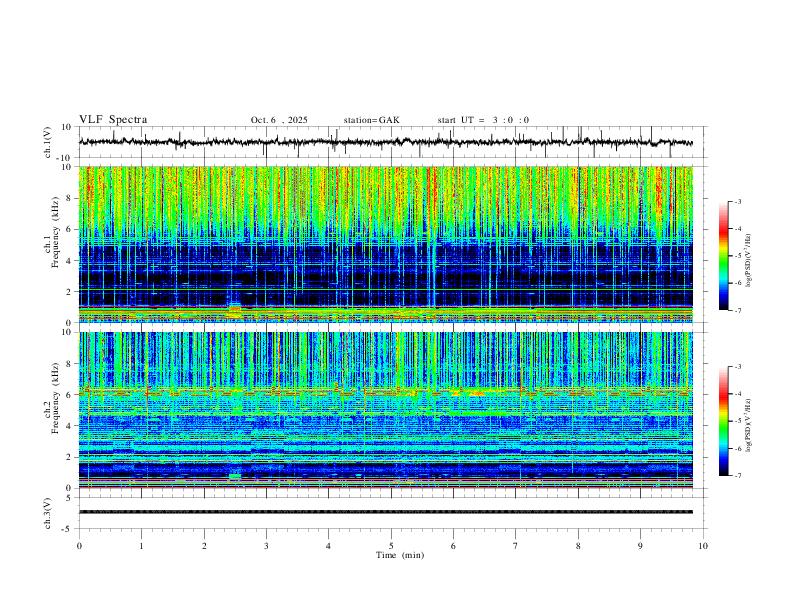The width and height of the screenshot is (792, 612).
Task: Click the date label 'Oct. 6 , 2025'
Action: 279,120
